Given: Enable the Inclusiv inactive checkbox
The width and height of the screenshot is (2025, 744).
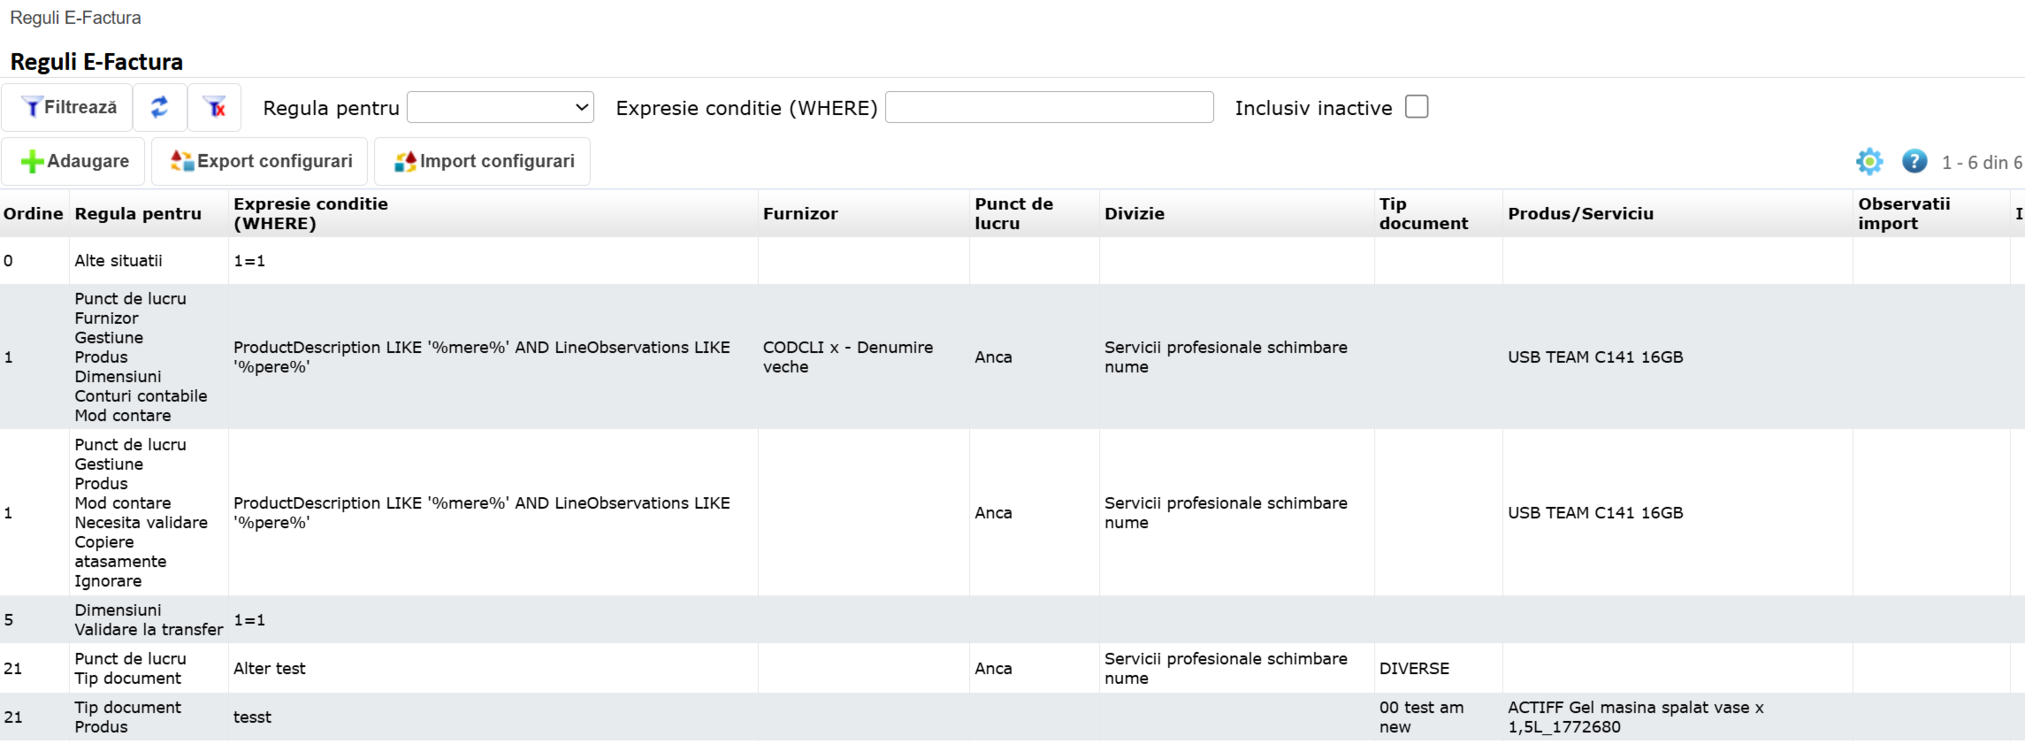Looking at the screenshot, I should point(1416,107).
